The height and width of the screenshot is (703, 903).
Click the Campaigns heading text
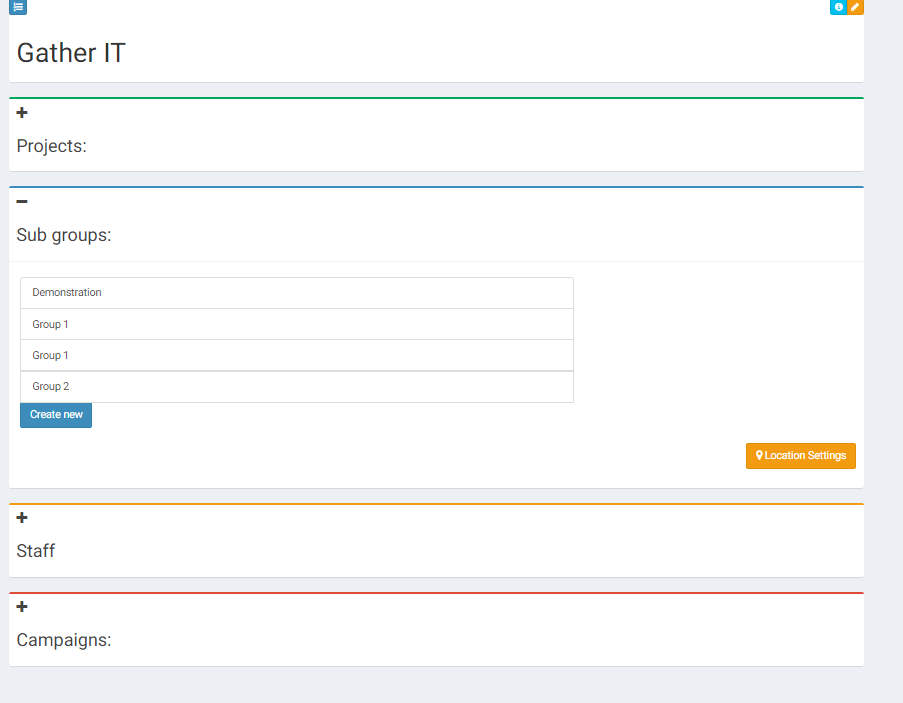64,640
